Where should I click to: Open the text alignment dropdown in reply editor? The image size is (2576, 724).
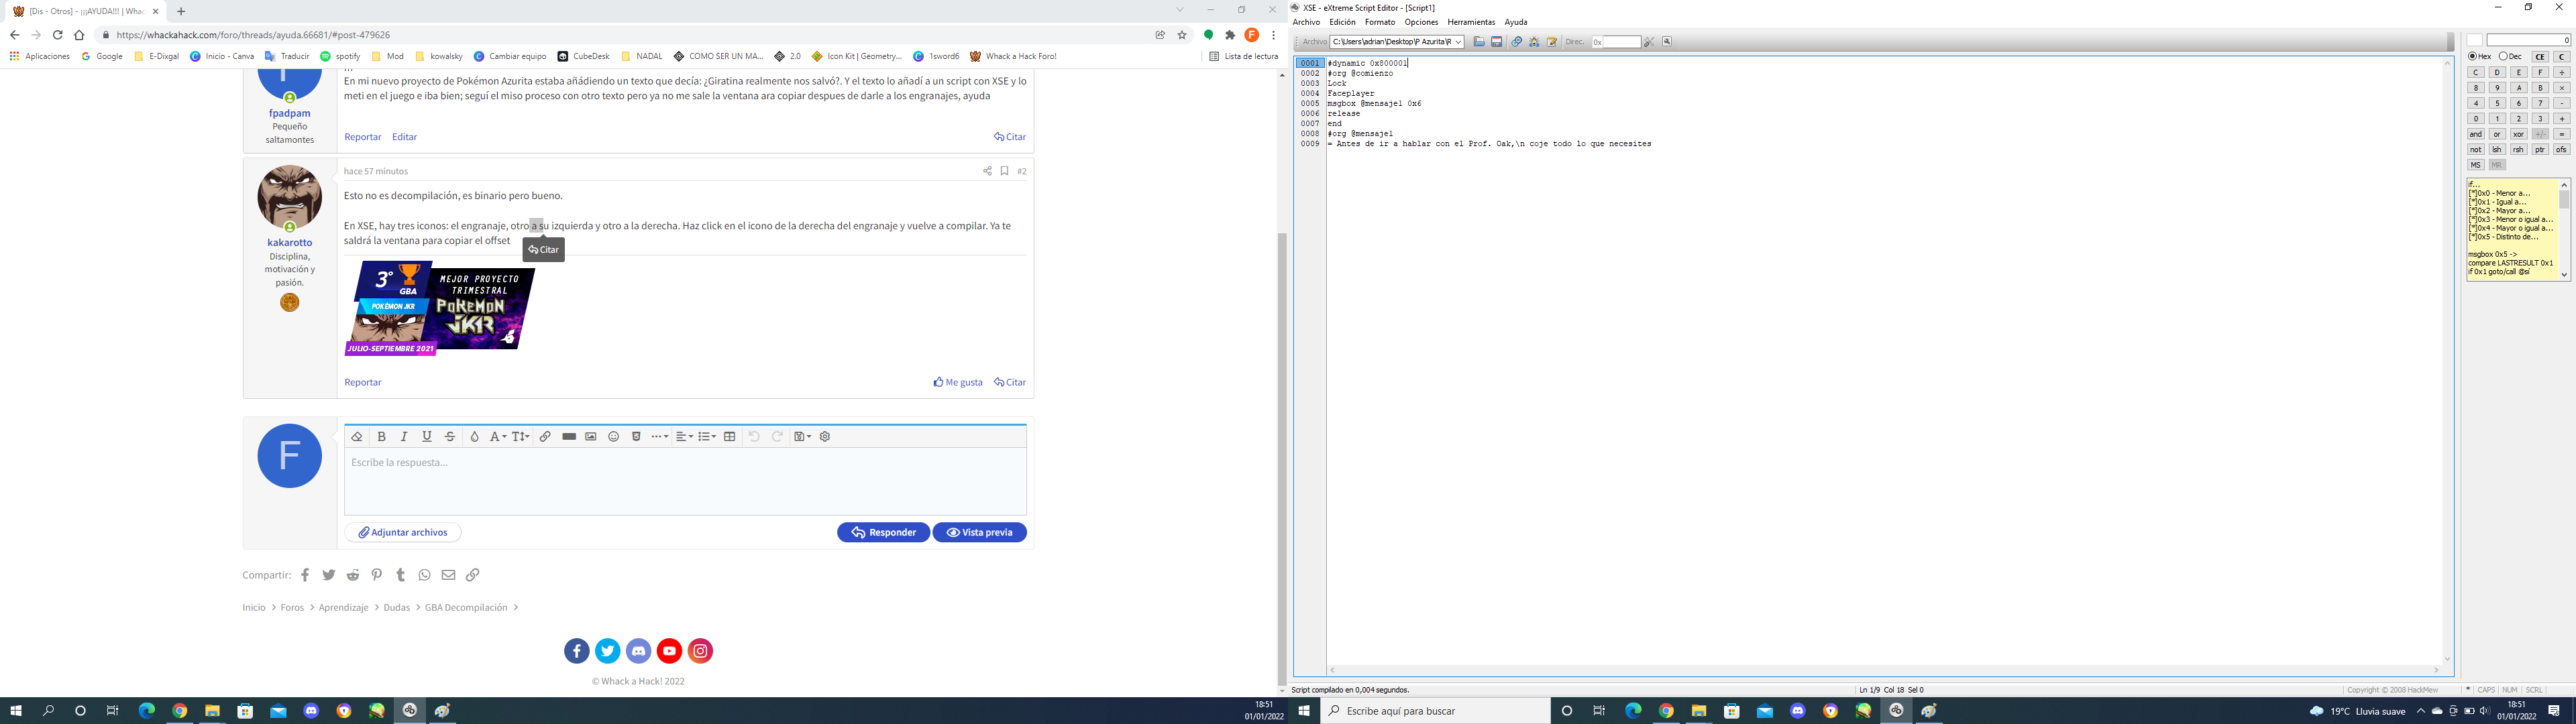point(684,437)
